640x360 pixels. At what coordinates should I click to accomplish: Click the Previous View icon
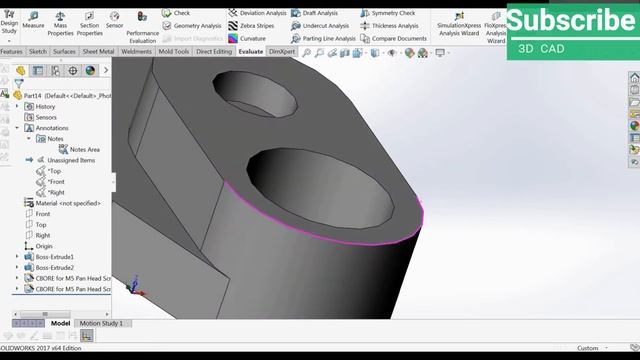(332, 53)
